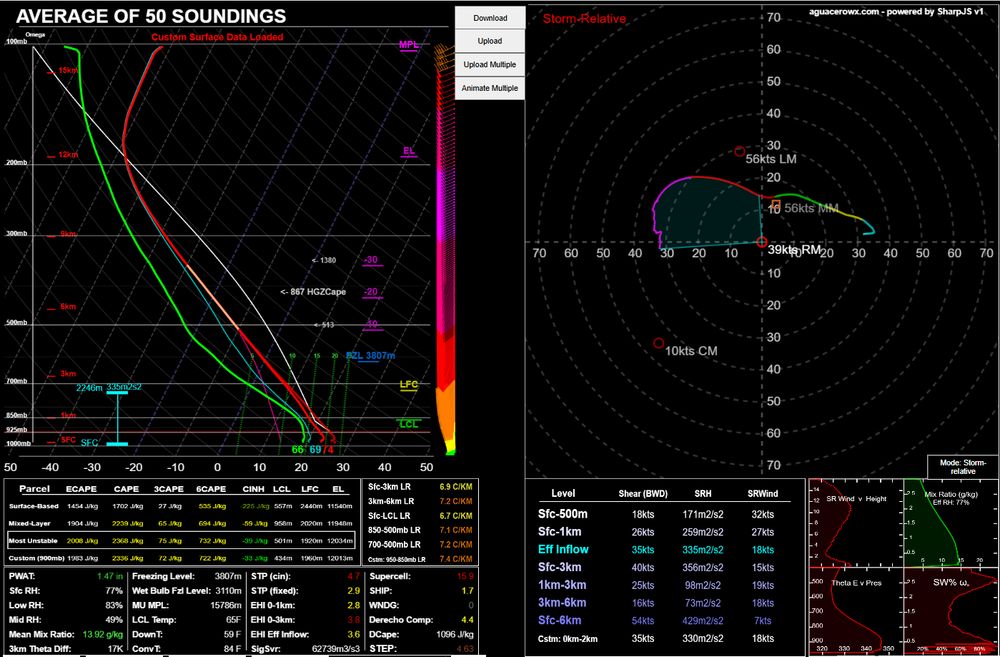The width and height of the screenshot is (1000, 657).
Task: Click the Upload button
Action: (x=490, y=41)
